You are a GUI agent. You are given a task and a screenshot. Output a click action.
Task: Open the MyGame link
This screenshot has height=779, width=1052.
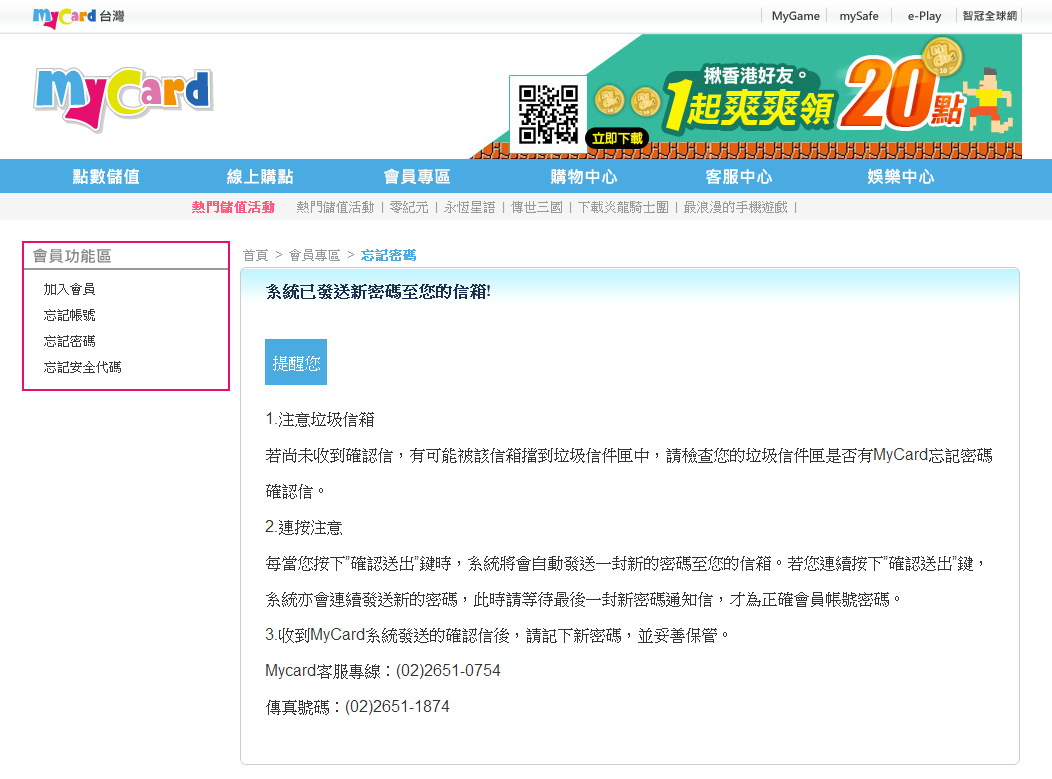coord(795,16)
